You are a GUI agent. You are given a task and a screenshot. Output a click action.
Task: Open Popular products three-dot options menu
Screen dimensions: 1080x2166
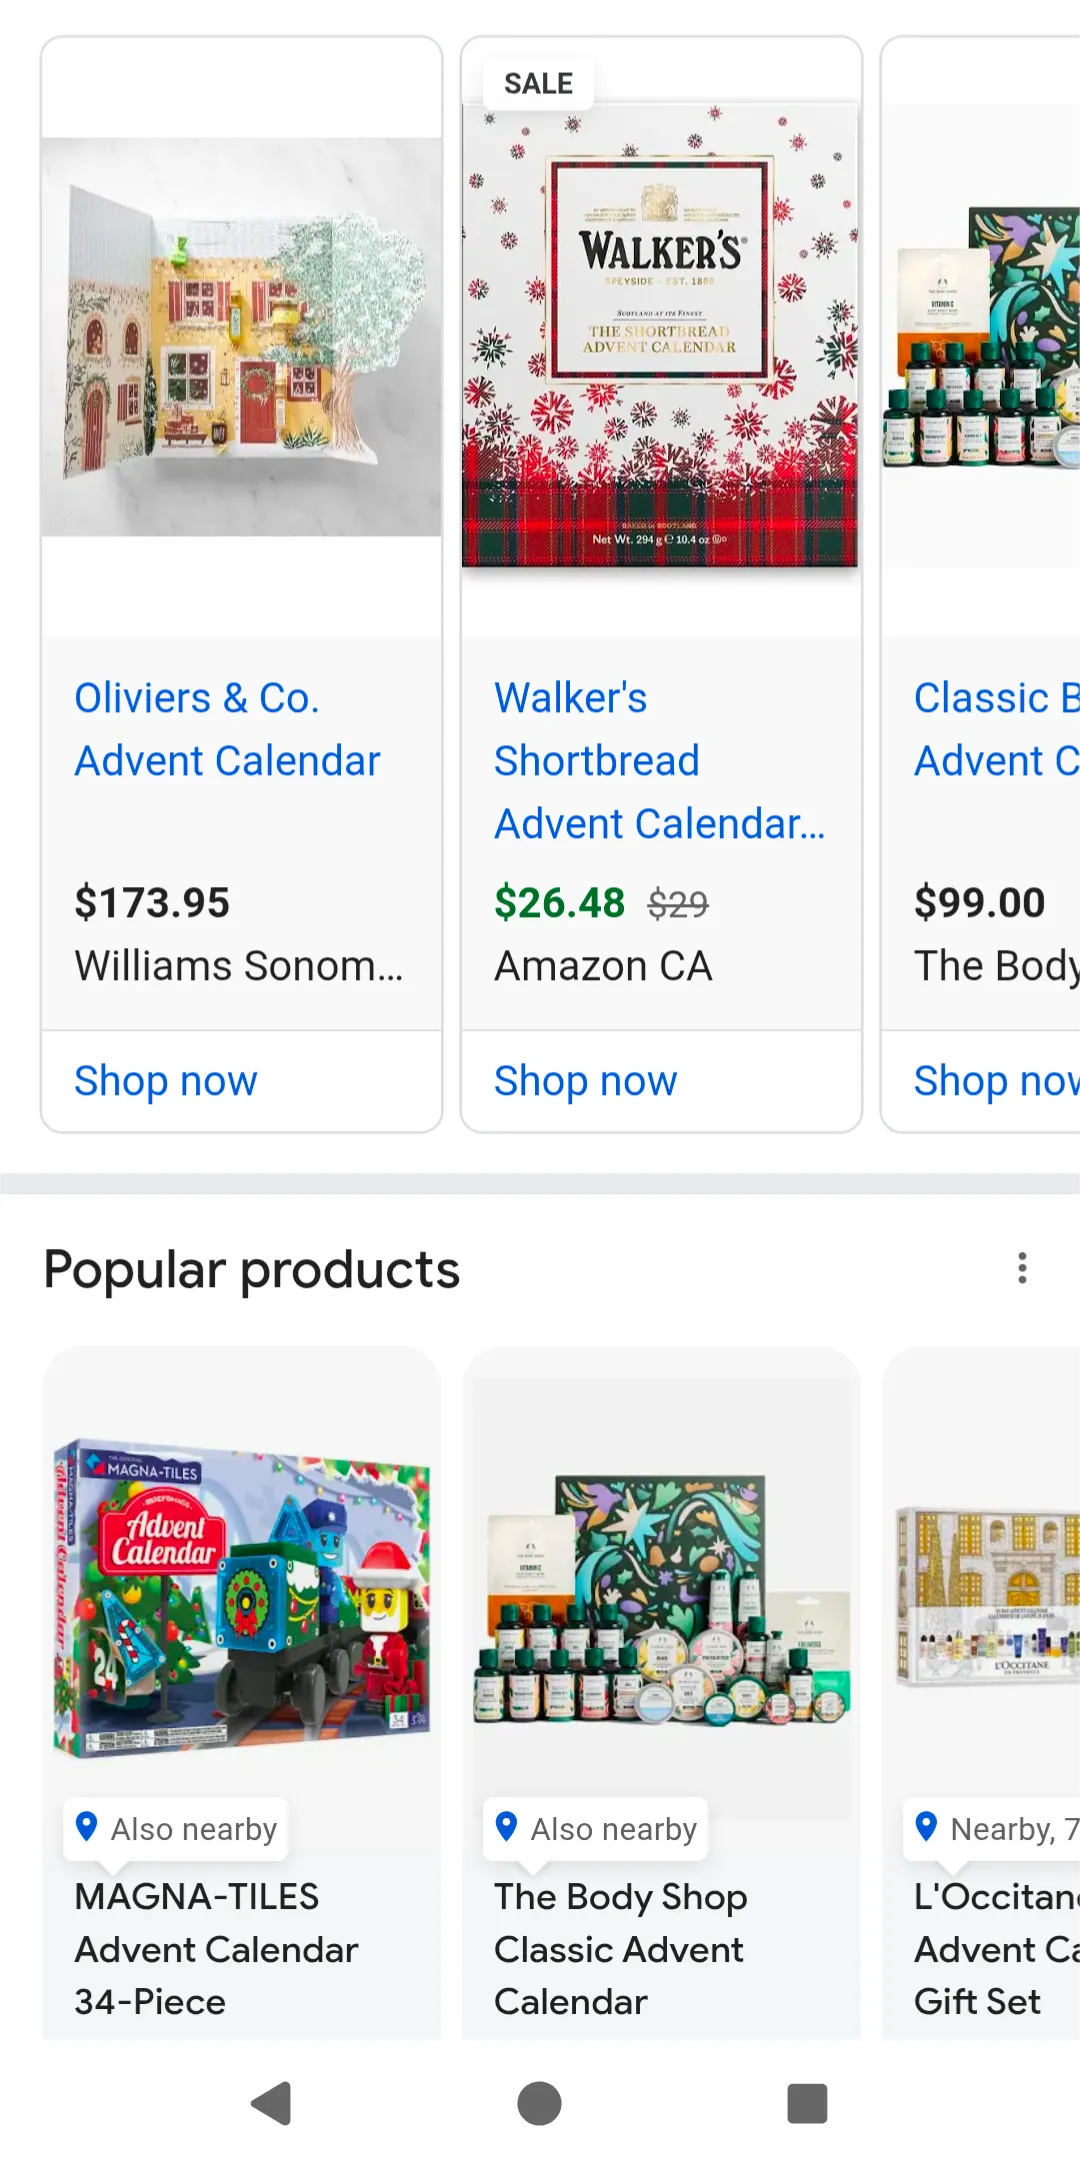[1021, 1268]
